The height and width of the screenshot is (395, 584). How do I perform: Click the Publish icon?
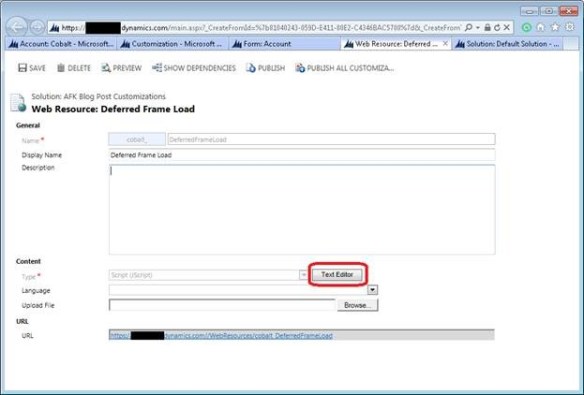pos(251,68)
